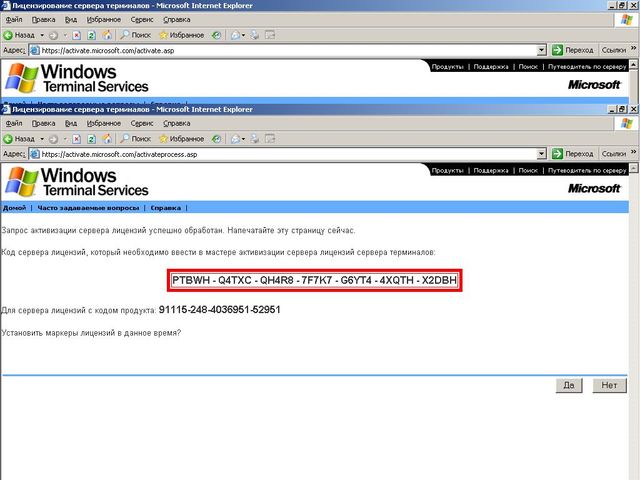Click Windows flag logo in front window menu bar
The height and width of the screenshot is (480, 640).
tap(627, 123)
